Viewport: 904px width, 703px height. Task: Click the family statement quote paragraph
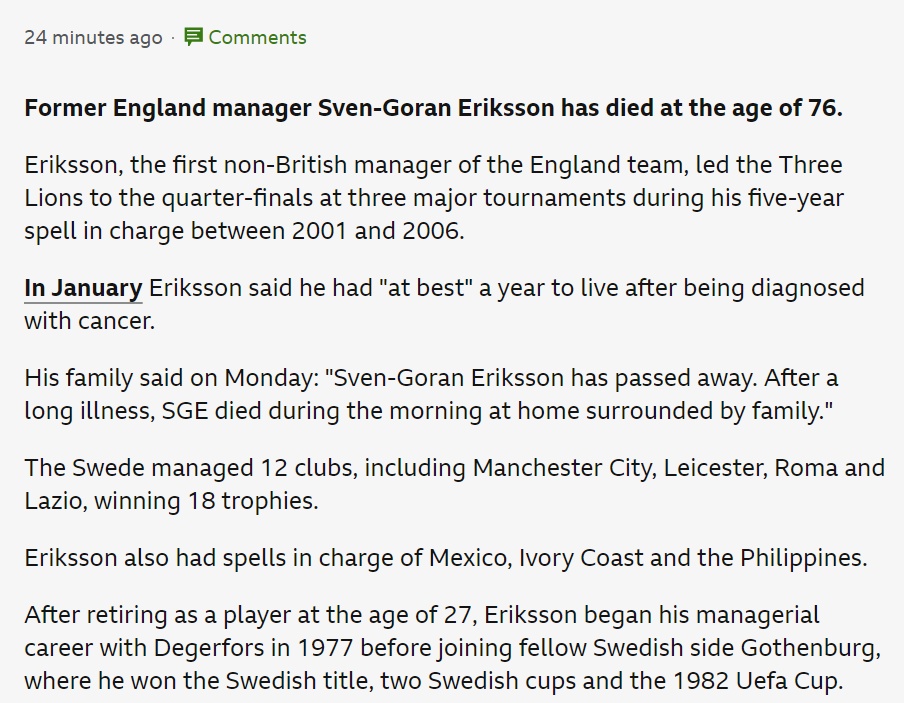coord(431,394)
